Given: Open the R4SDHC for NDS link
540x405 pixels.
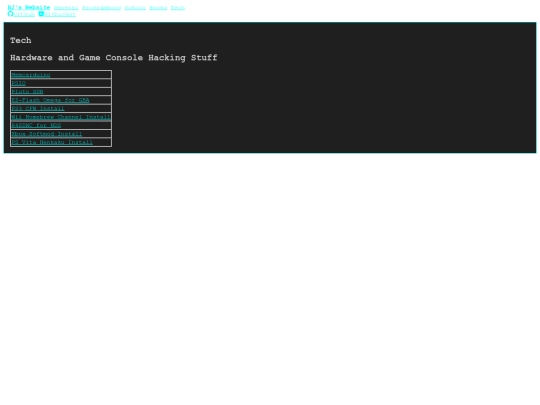Looking at the screenshot, I should click(37, 125).
